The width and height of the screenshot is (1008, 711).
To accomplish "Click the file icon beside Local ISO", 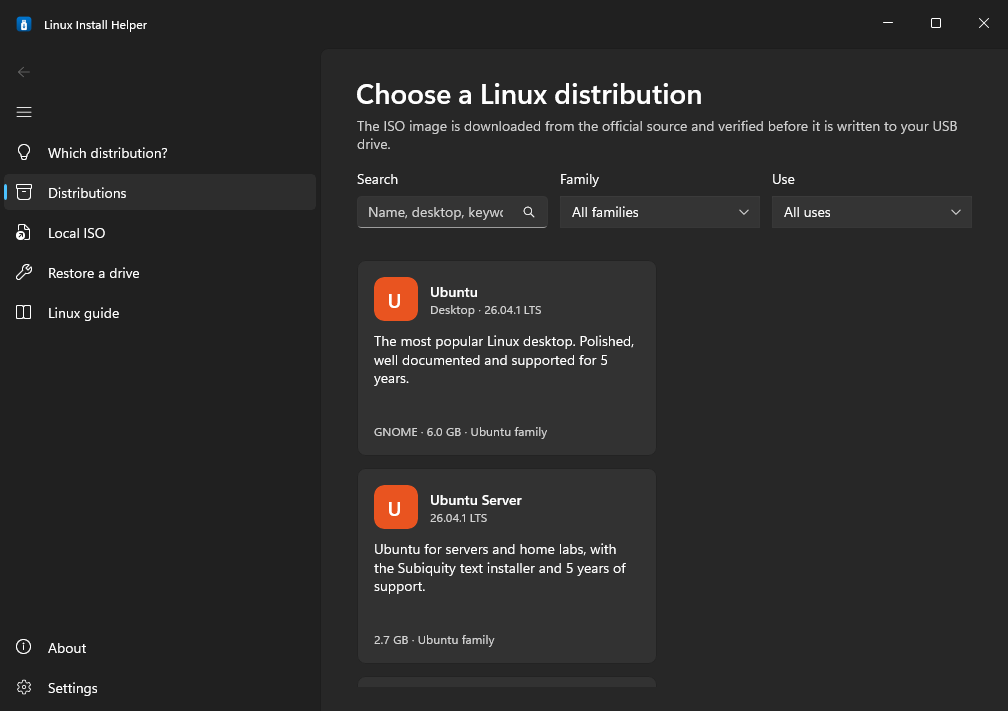I will point(23,233).
